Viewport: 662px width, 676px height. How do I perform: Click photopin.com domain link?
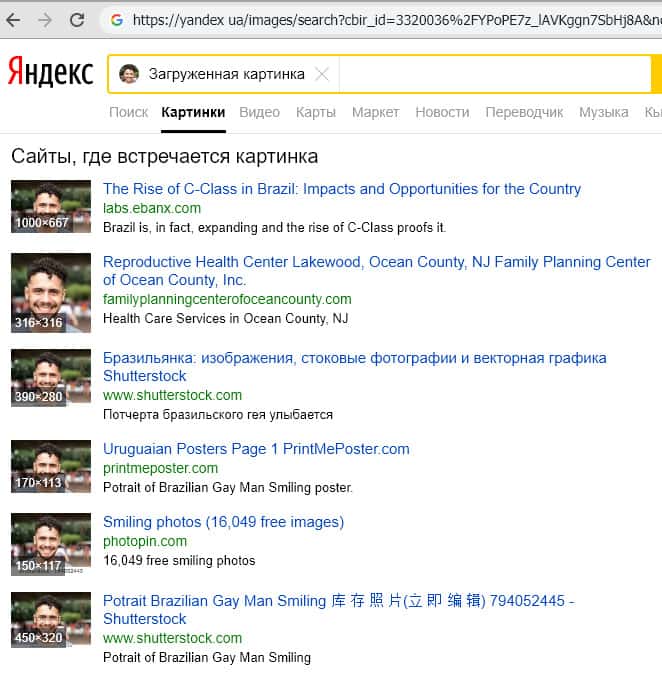coord(145,541)
